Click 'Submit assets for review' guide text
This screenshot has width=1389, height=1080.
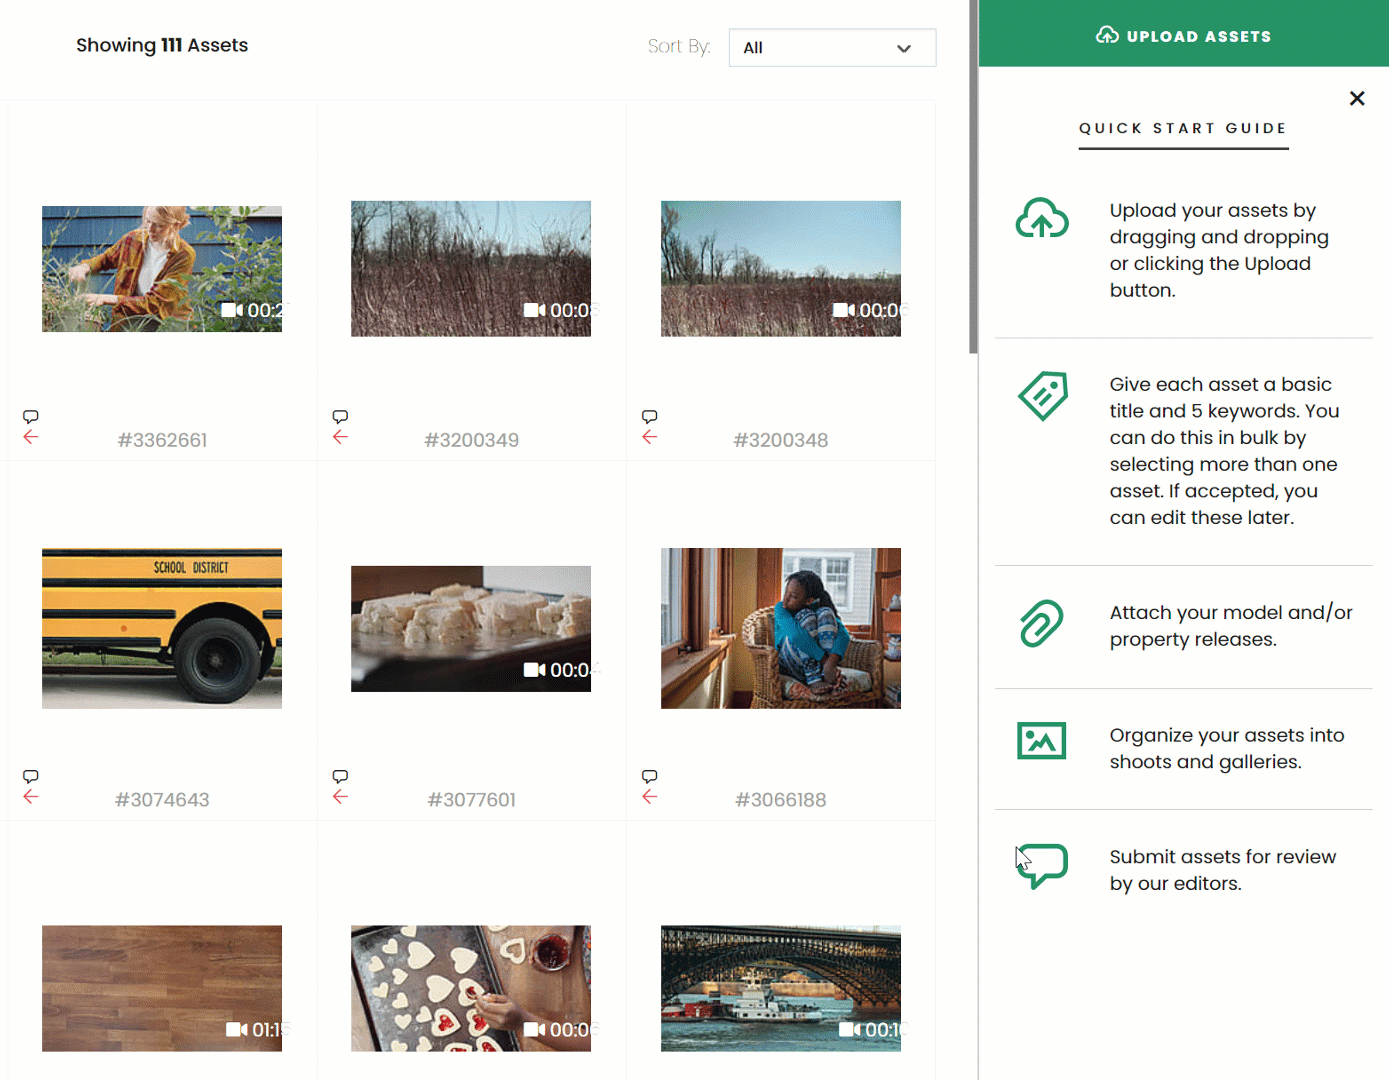pos(1223,870)
